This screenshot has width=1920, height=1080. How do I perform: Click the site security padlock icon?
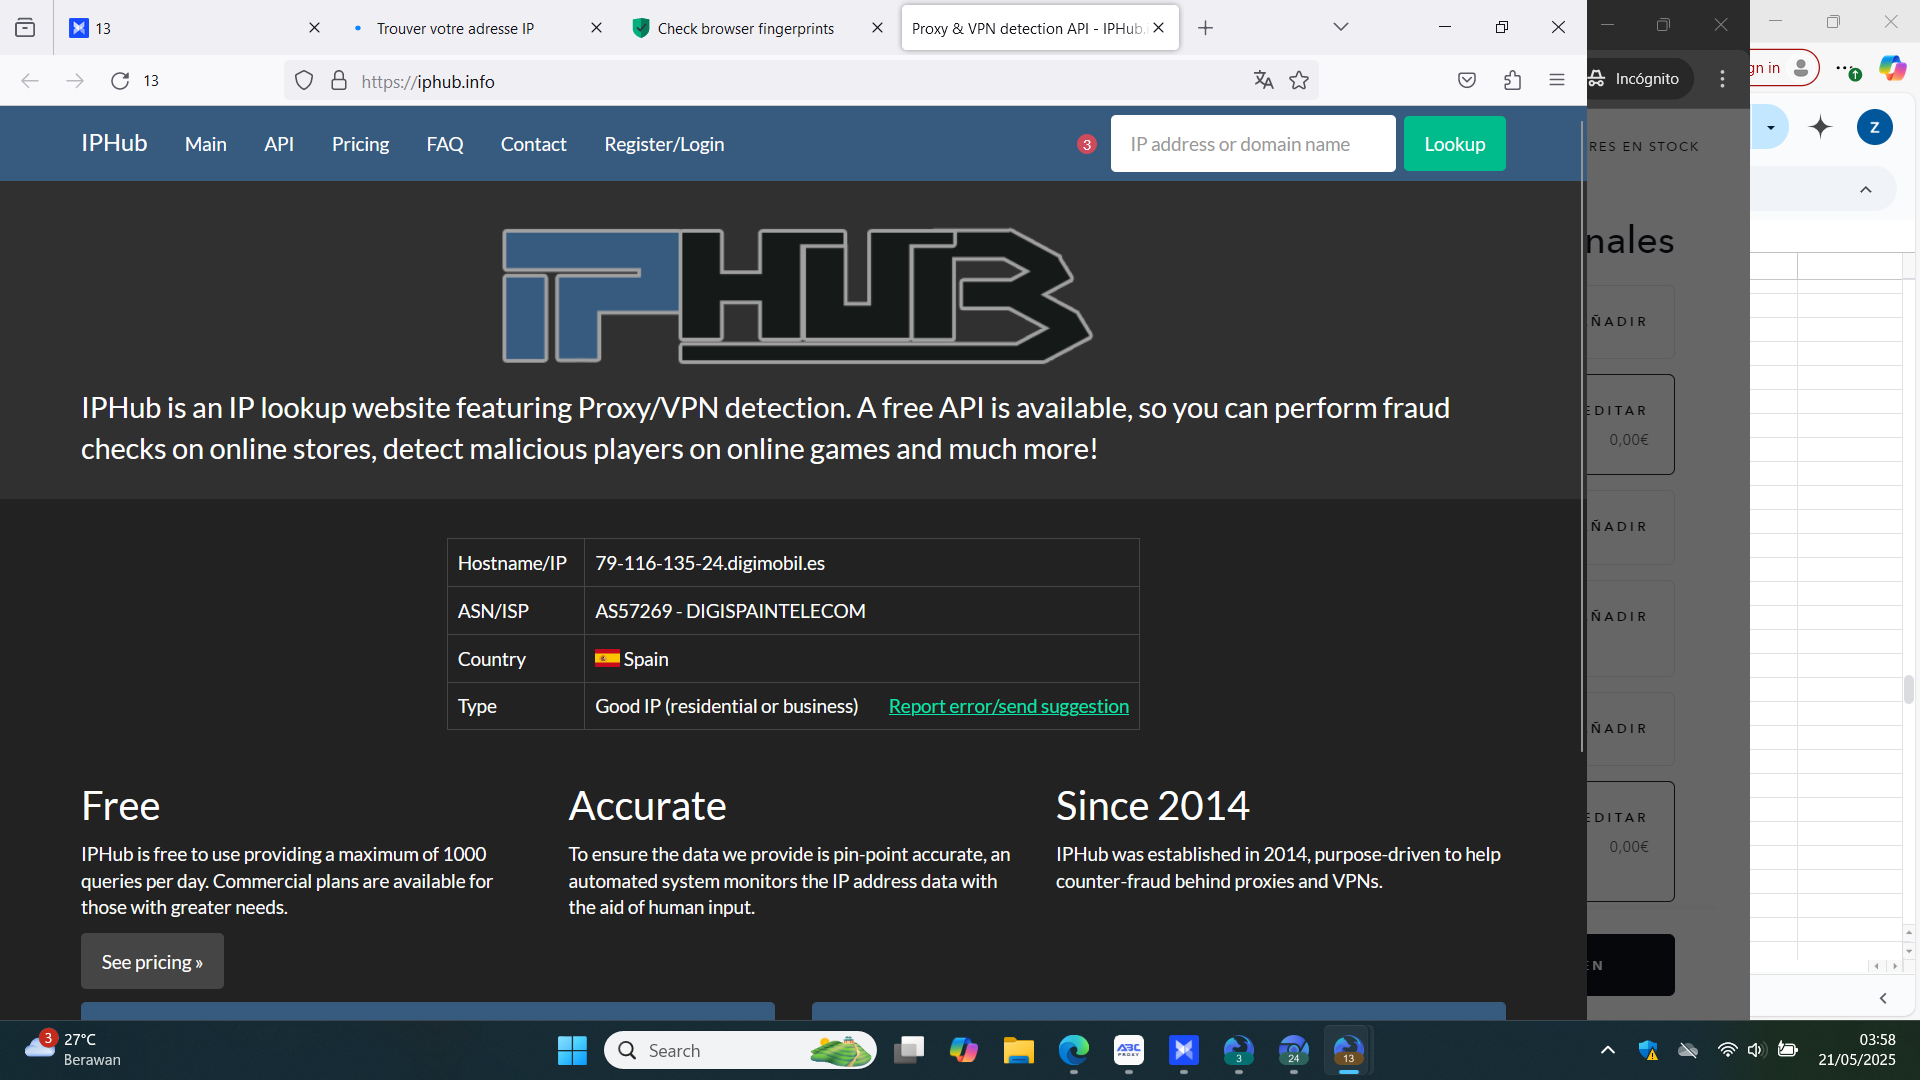tap(339, 81)
